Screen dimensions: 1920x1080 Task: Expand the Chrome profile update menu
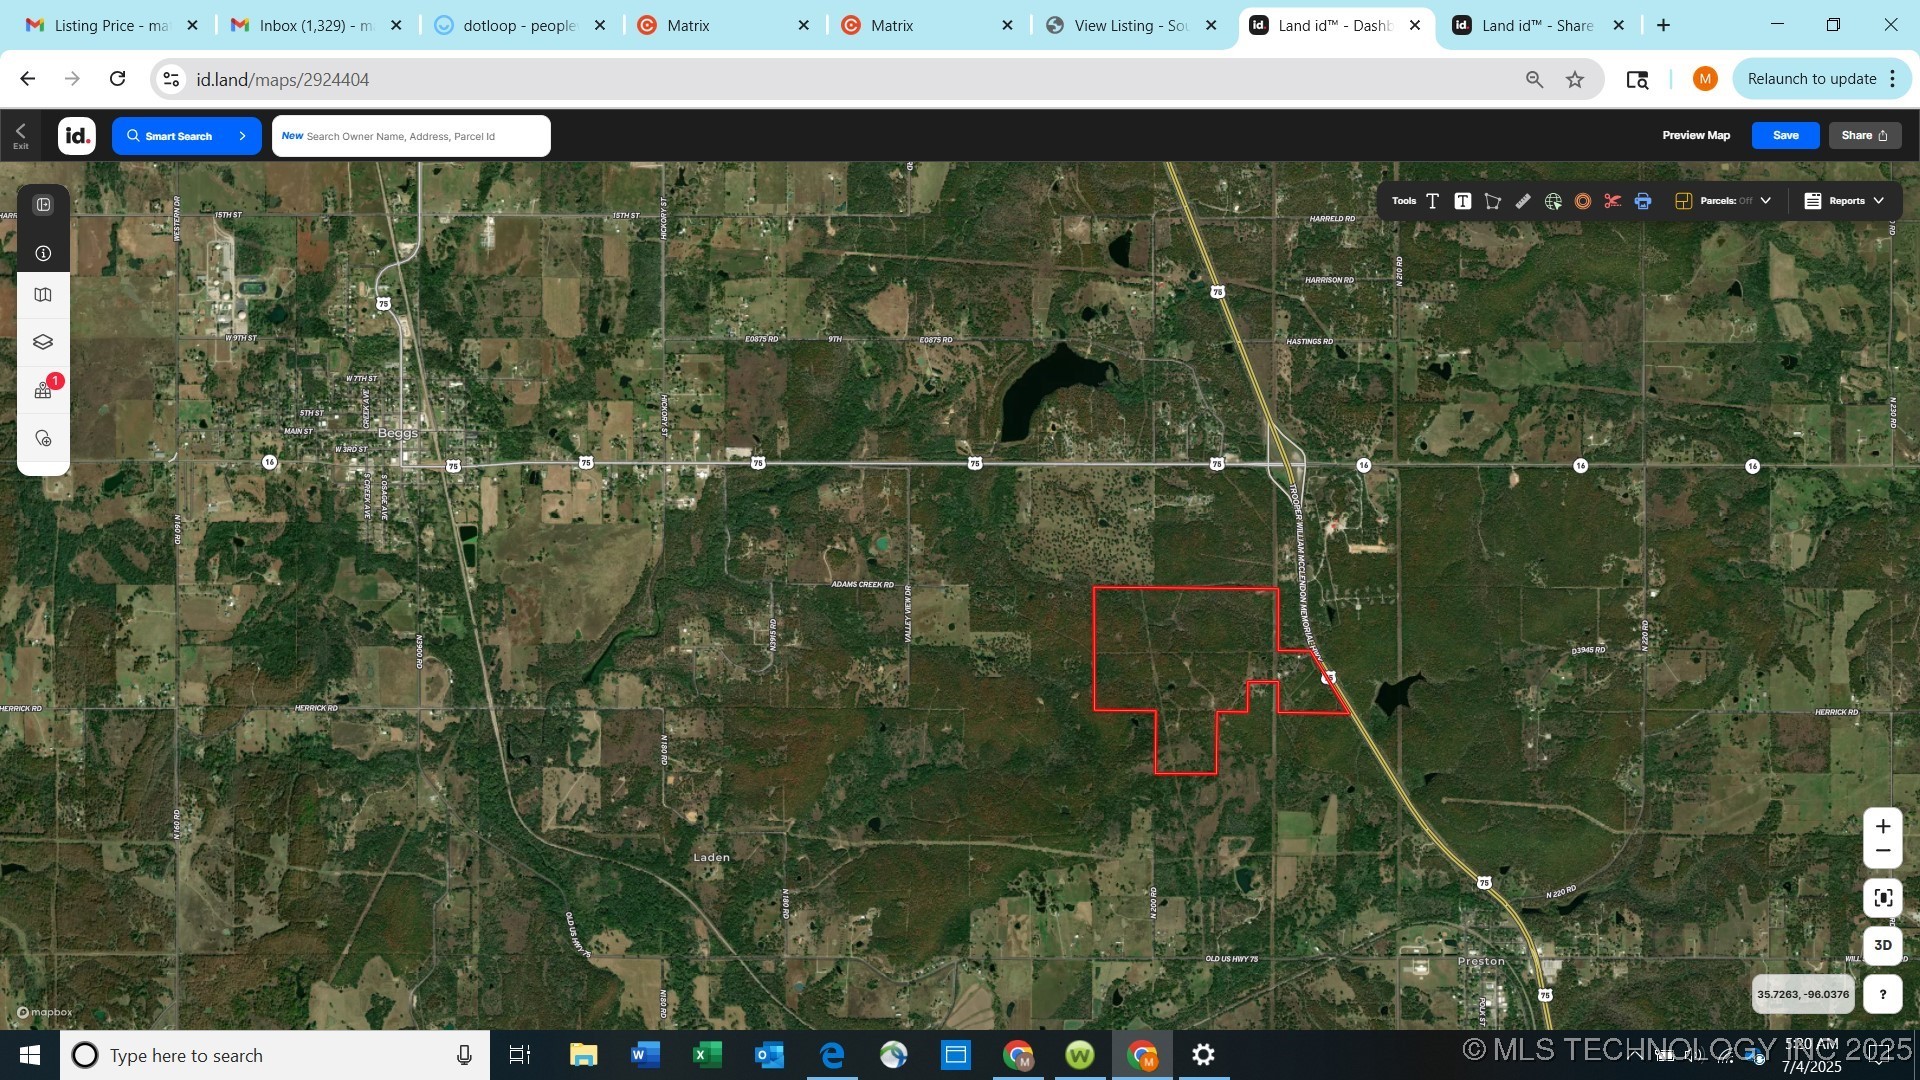(1893, 78)
